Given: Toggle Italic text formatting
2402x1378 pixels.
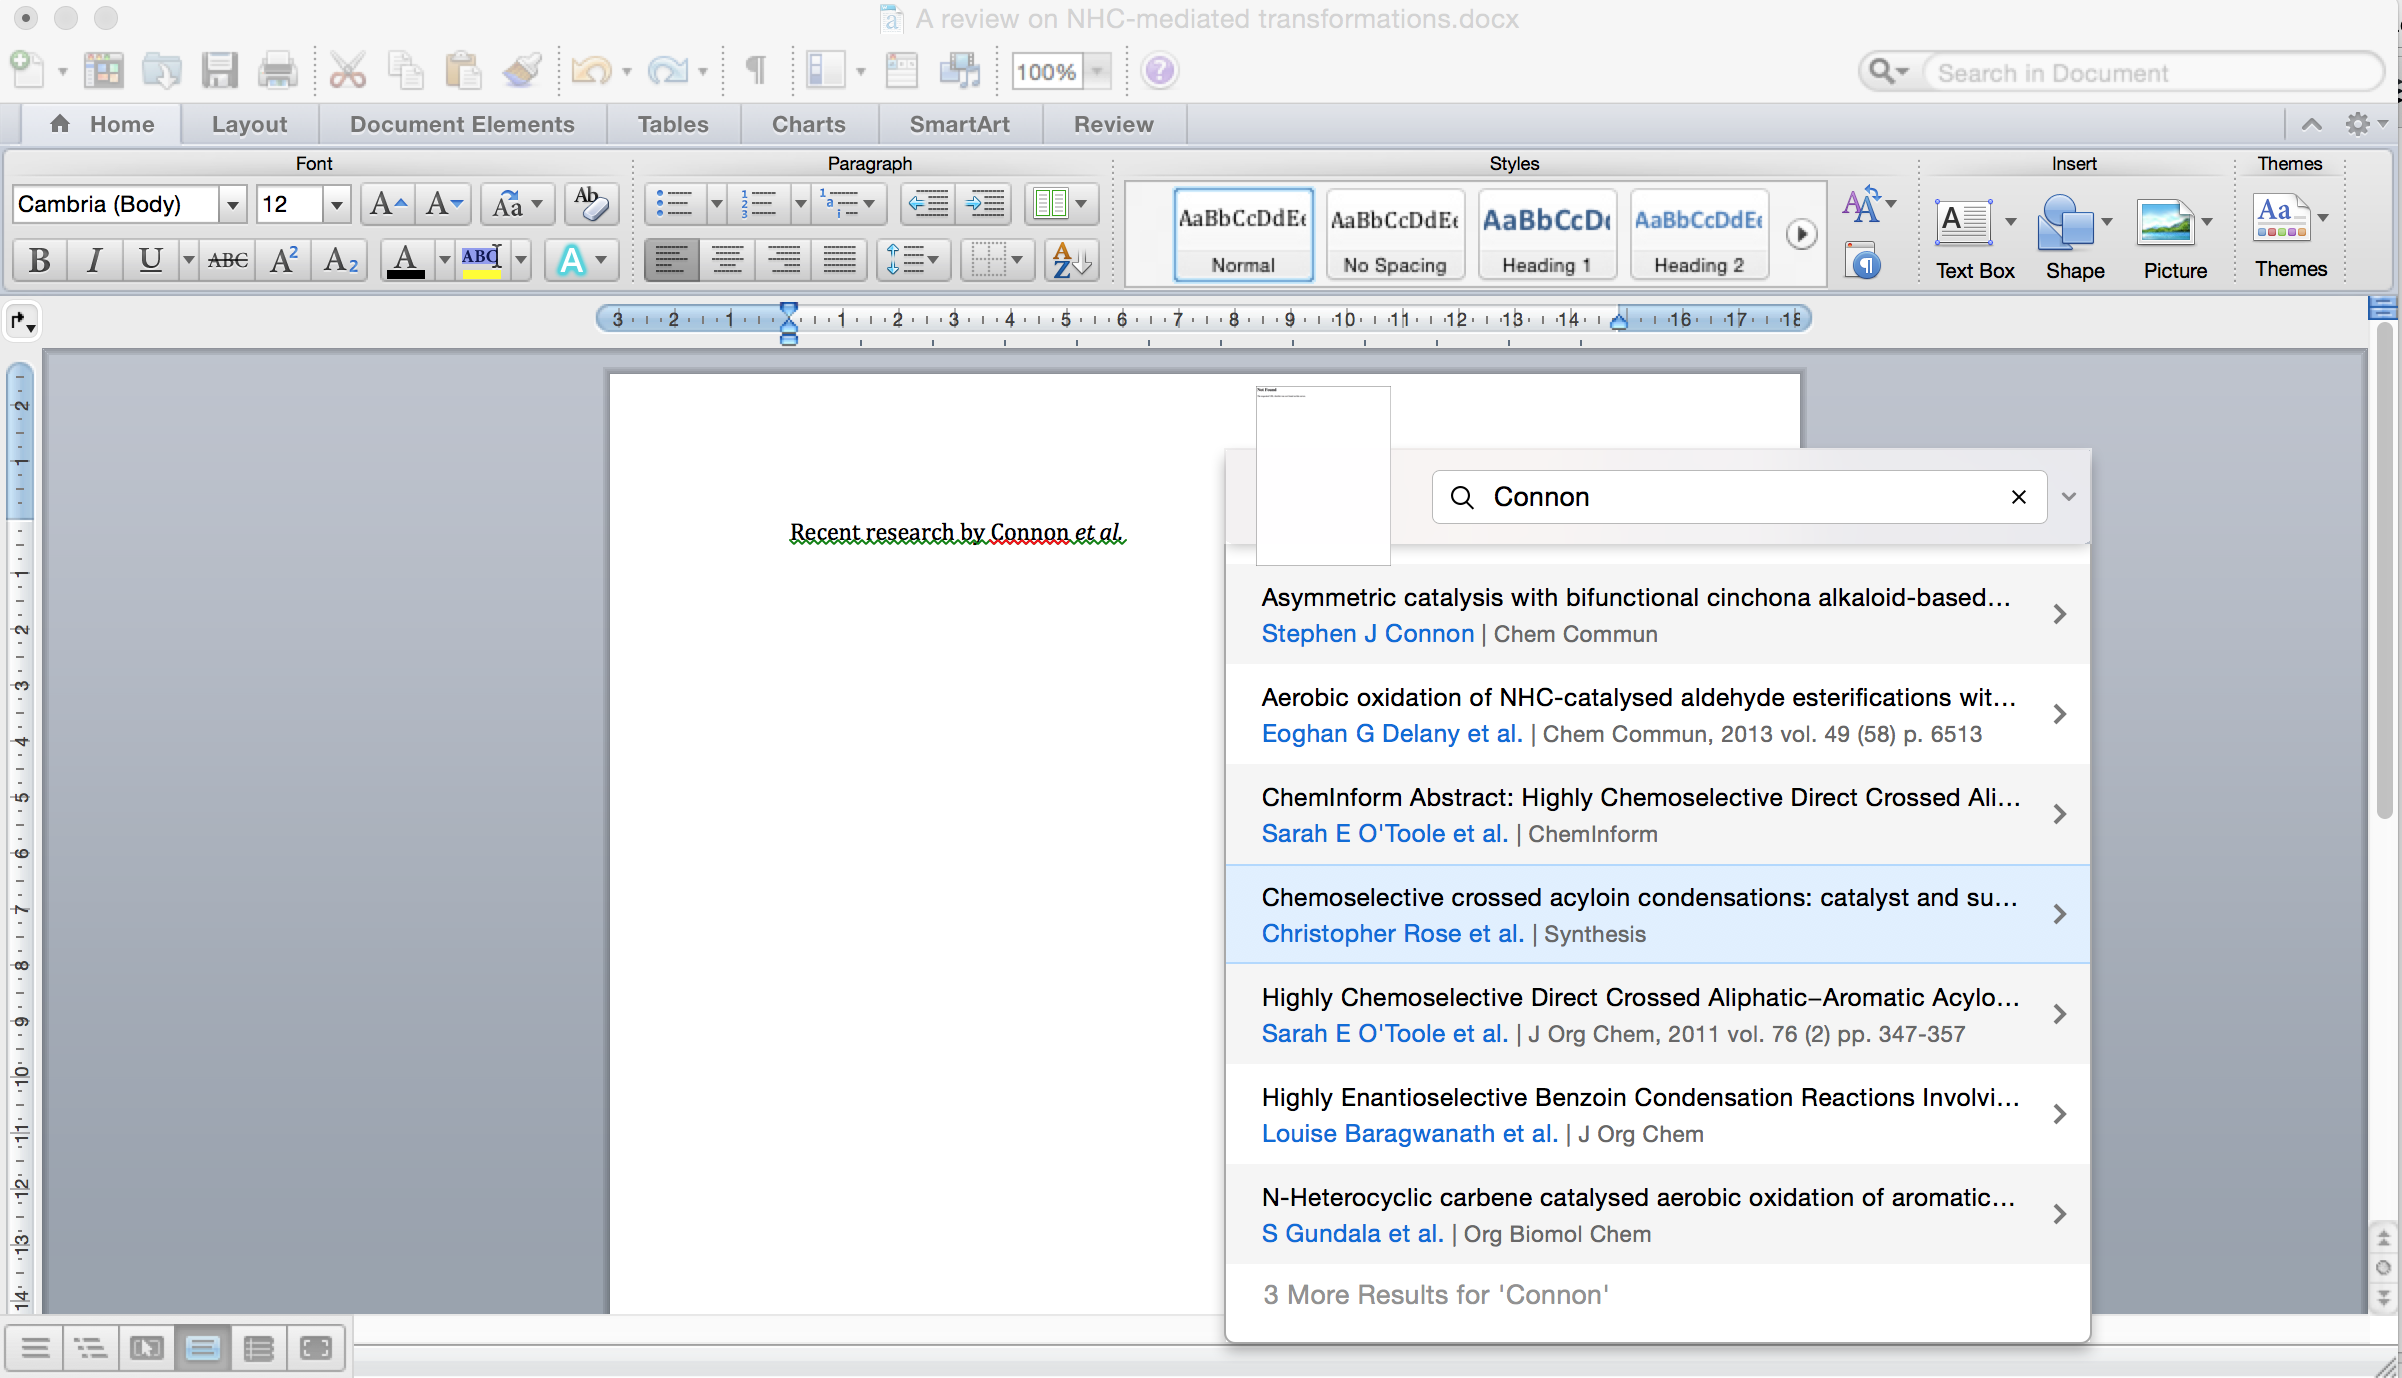Looking at the screenshot, I should tap(94, 264).
